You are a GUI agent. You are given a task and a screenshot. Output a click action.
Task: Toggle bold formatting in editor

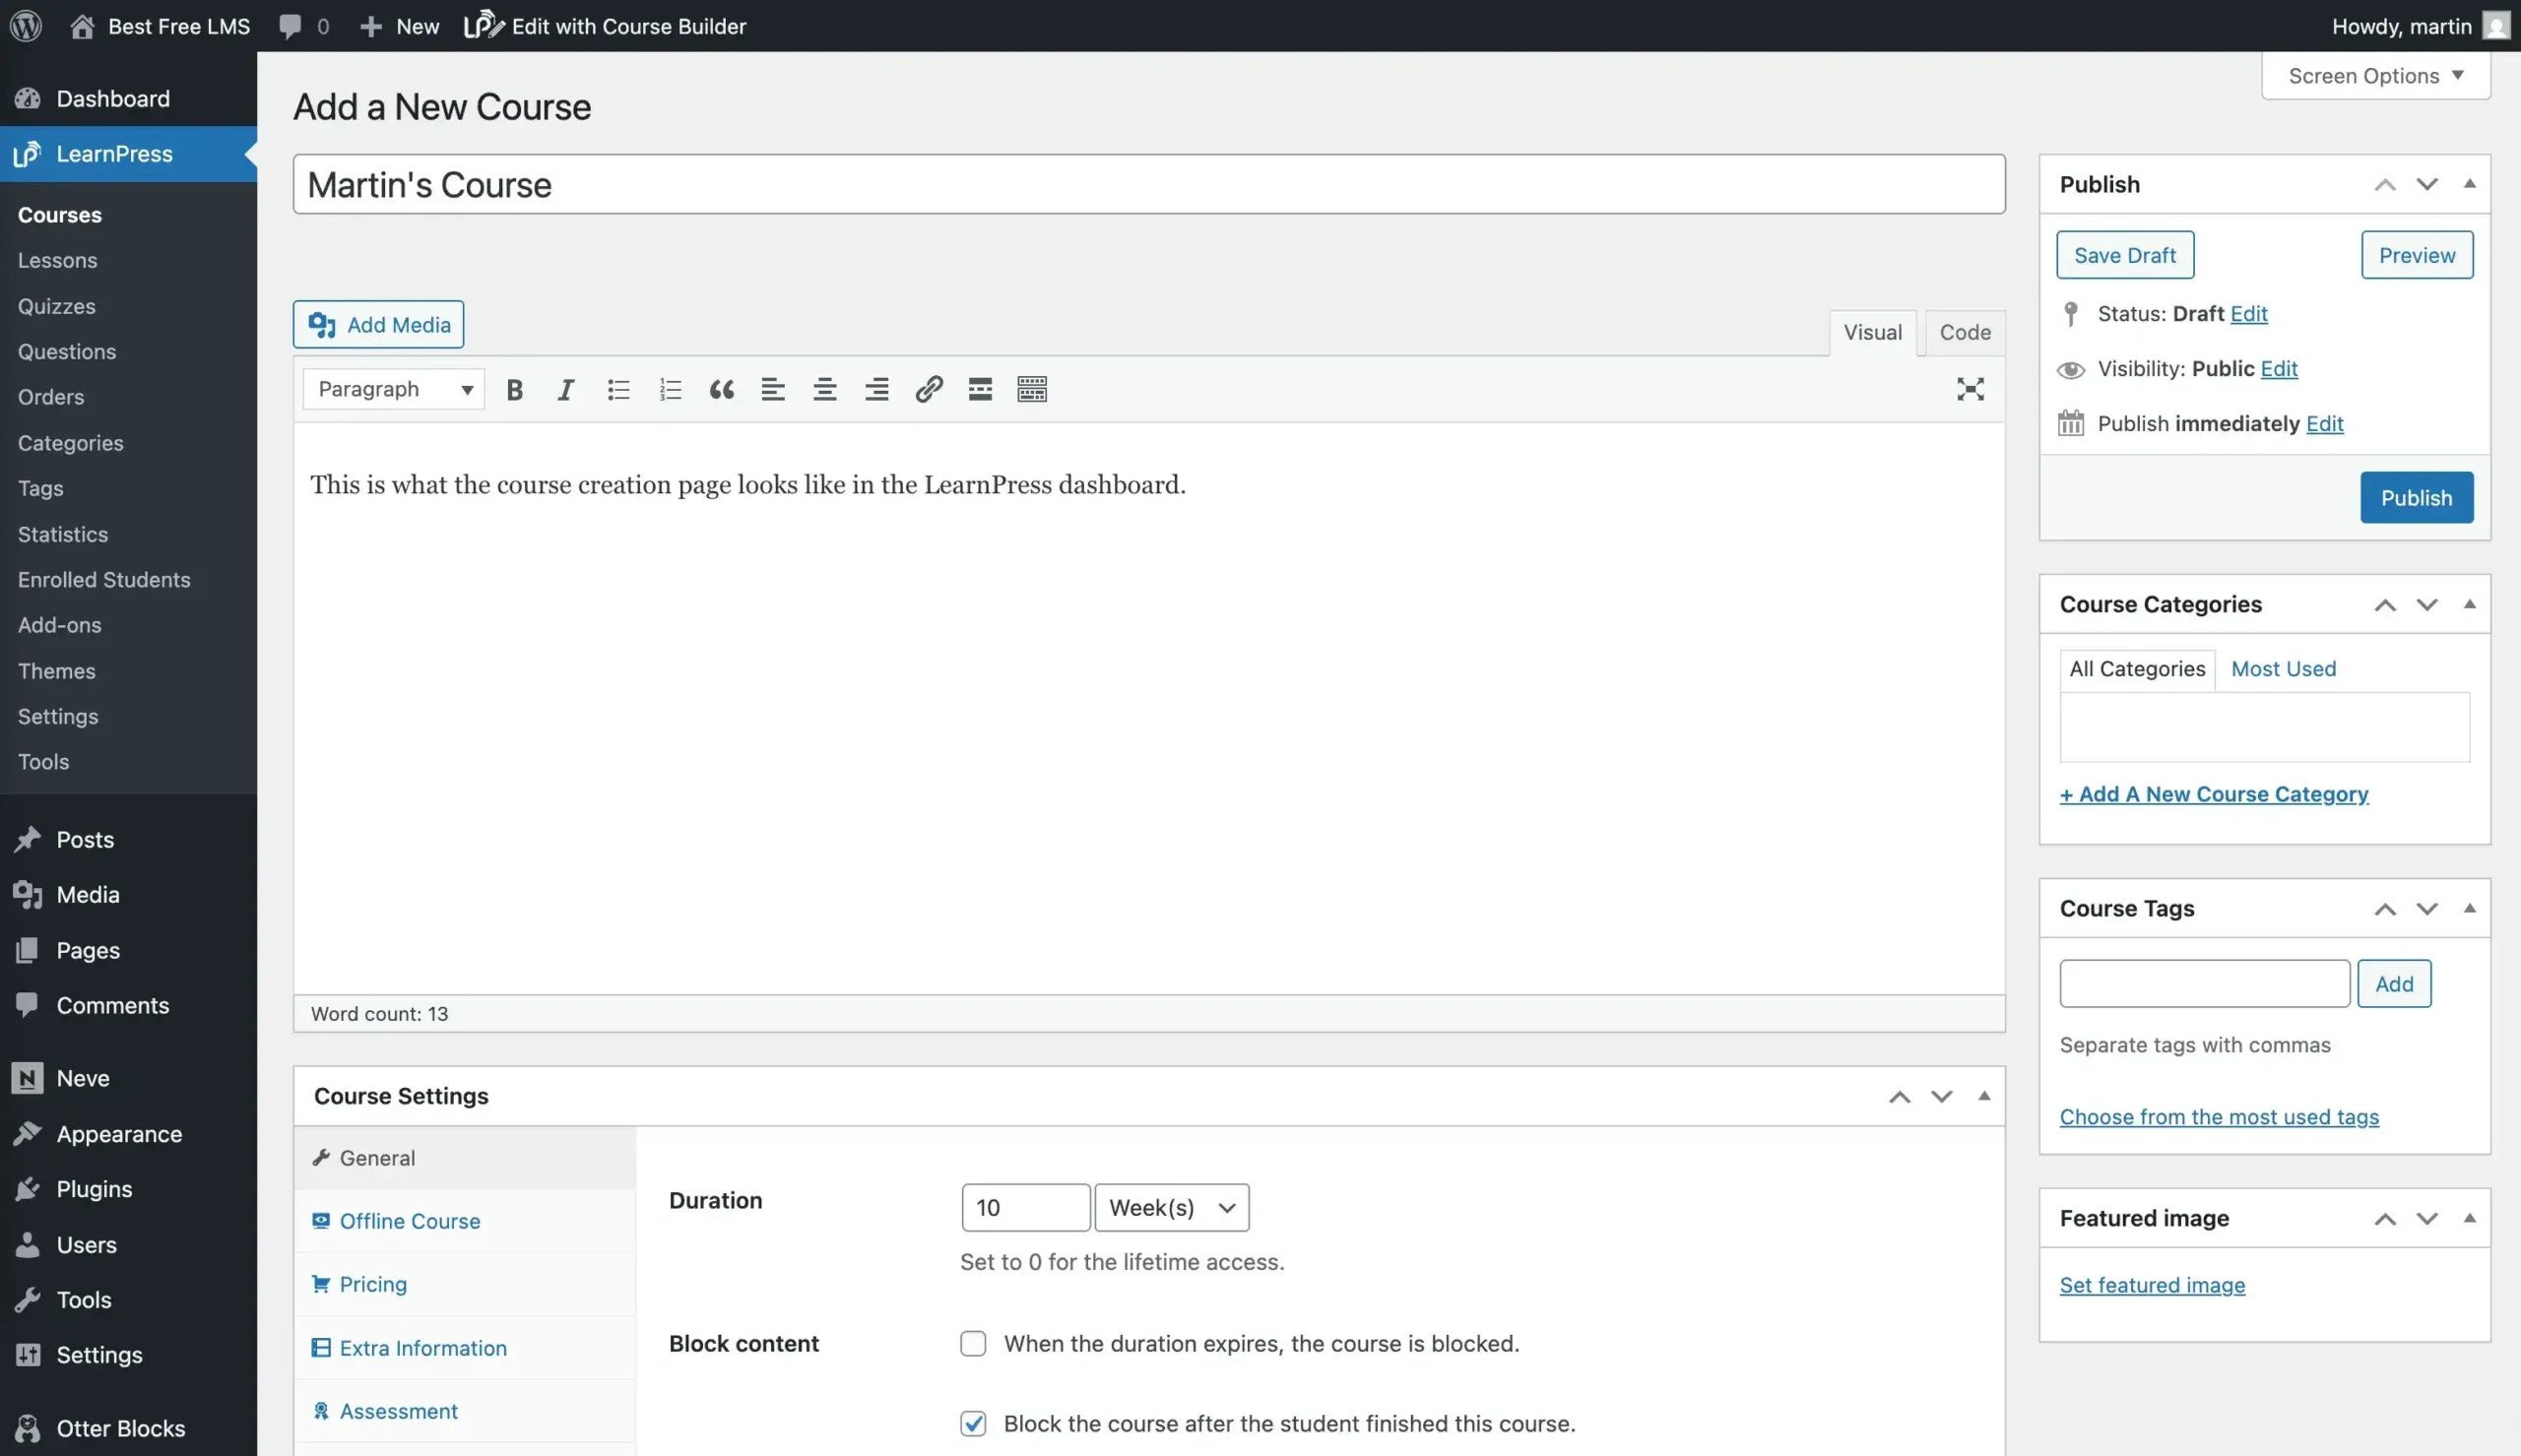[515, 389]
